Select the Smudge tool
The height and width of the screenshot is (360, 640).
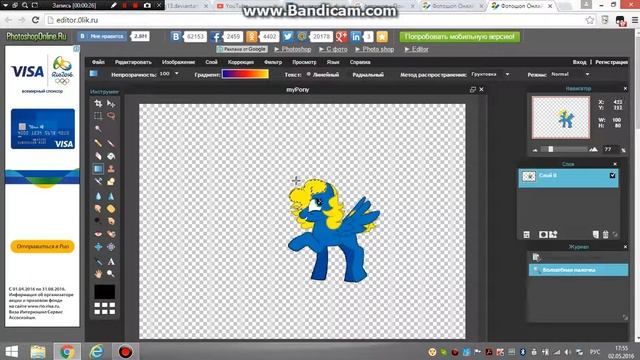[98, 209]
